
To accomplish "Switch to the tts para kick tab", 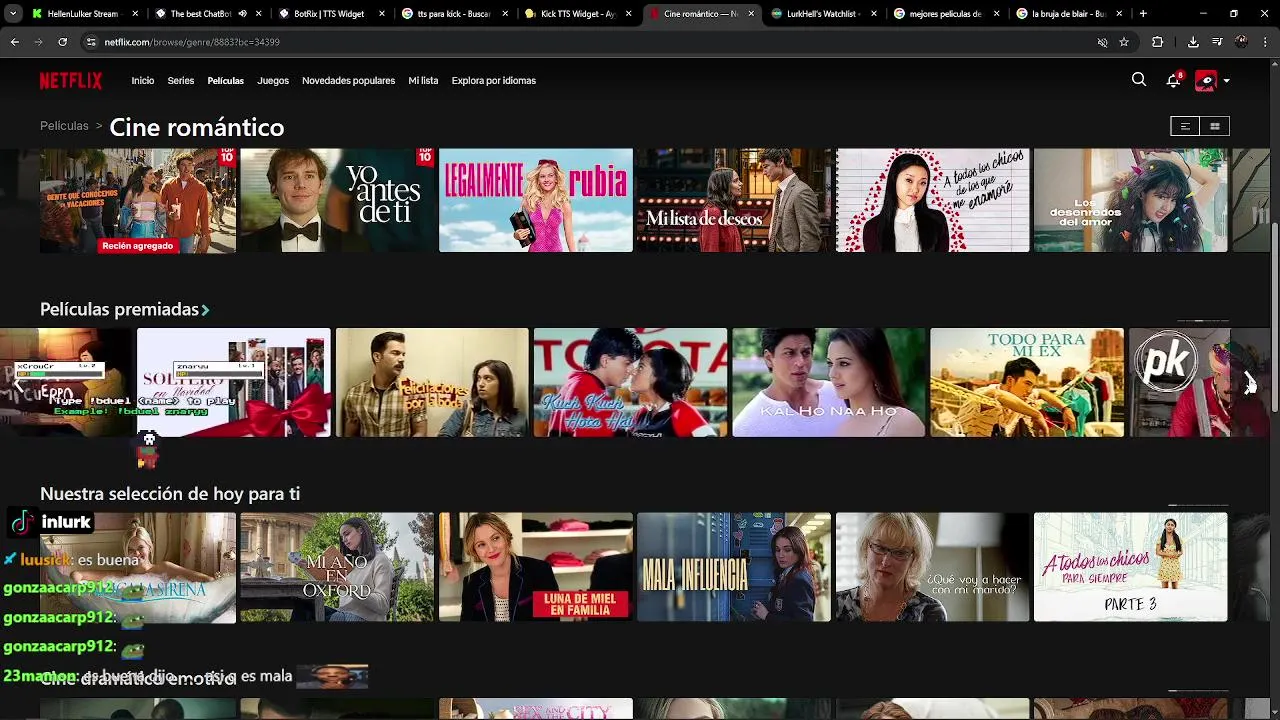I will coord(454,14).
